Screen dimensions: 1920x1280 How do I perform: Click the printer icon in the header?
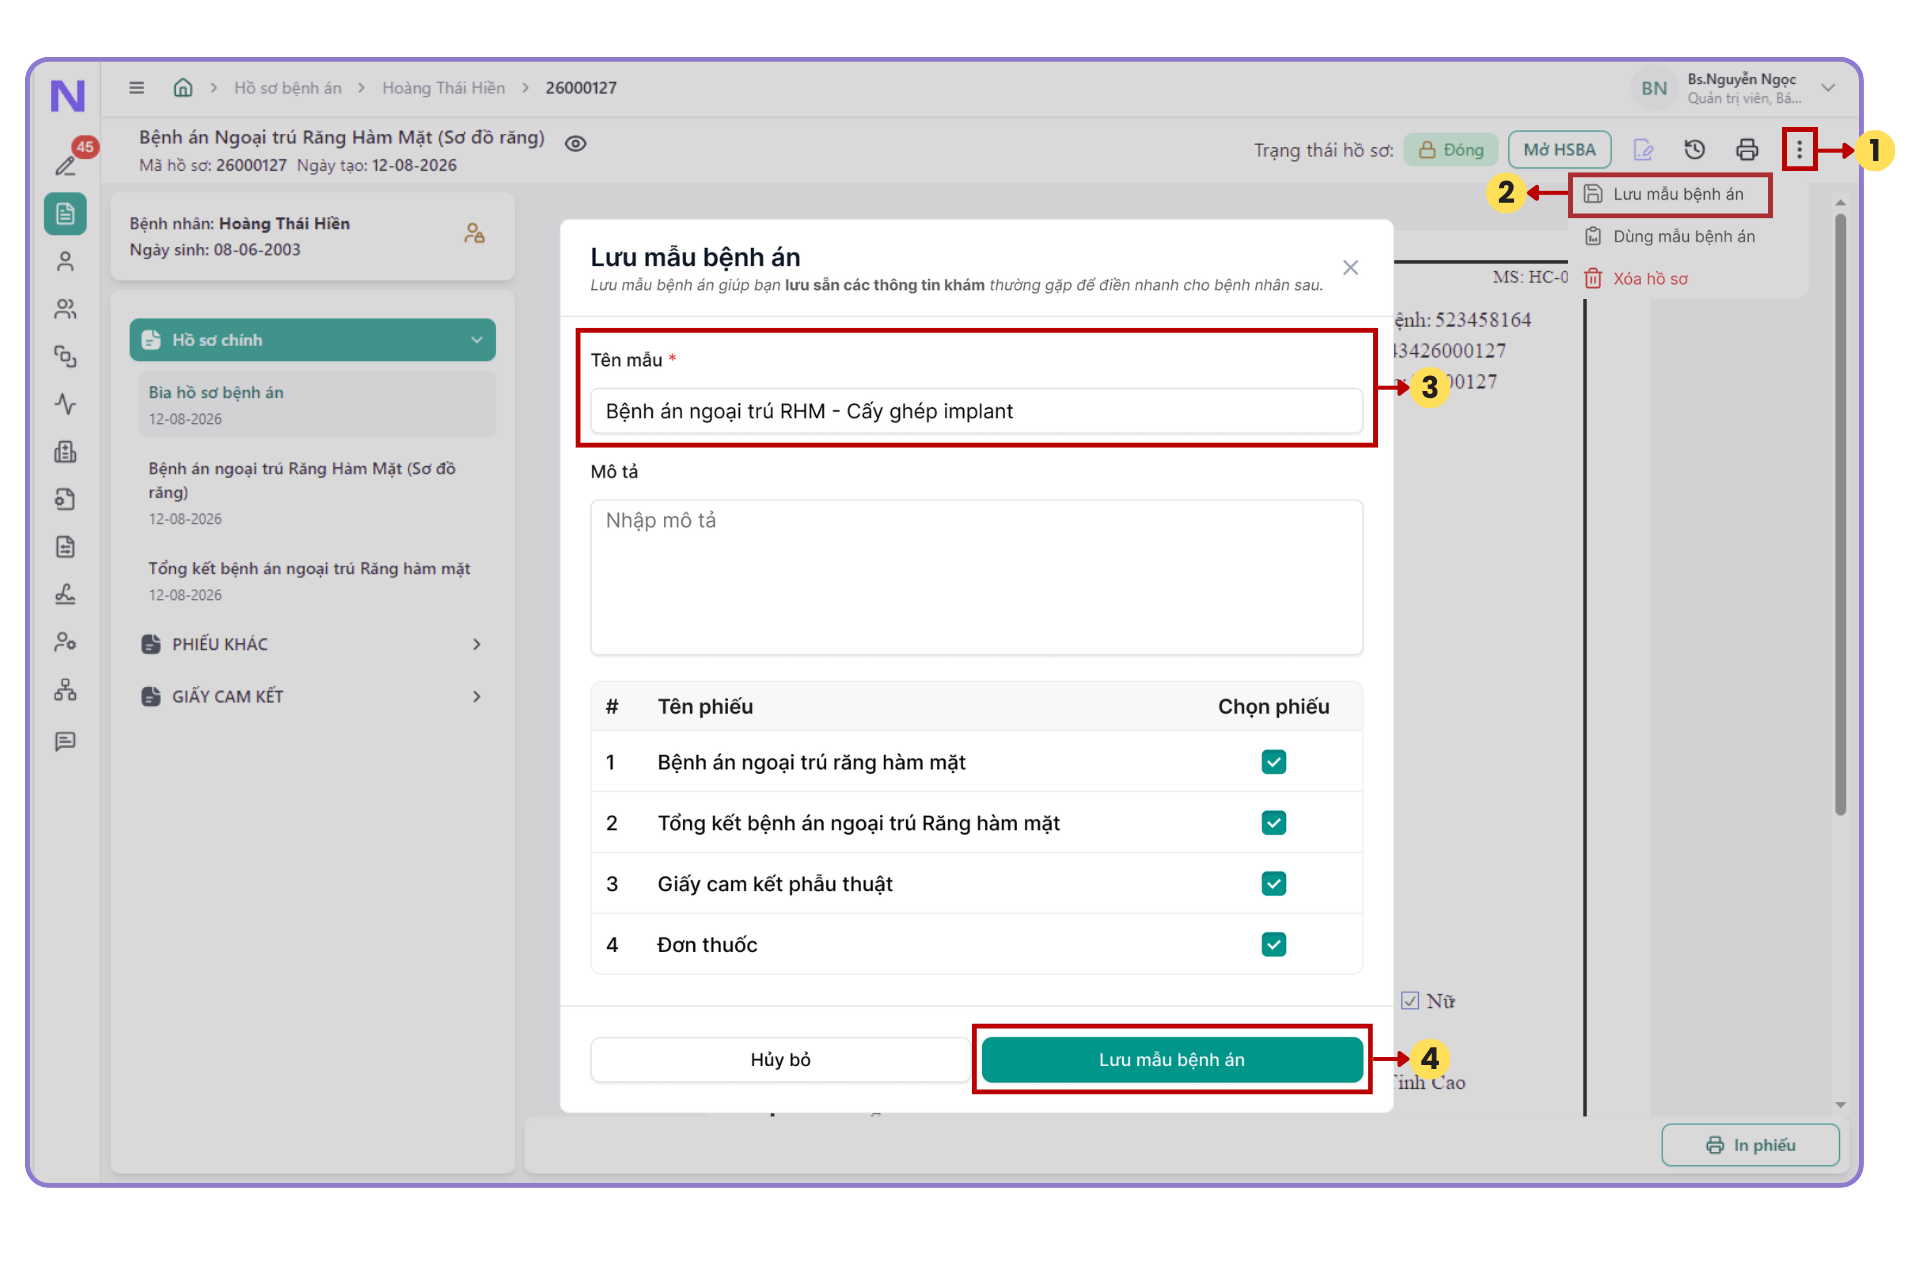tap(1747, 150)
